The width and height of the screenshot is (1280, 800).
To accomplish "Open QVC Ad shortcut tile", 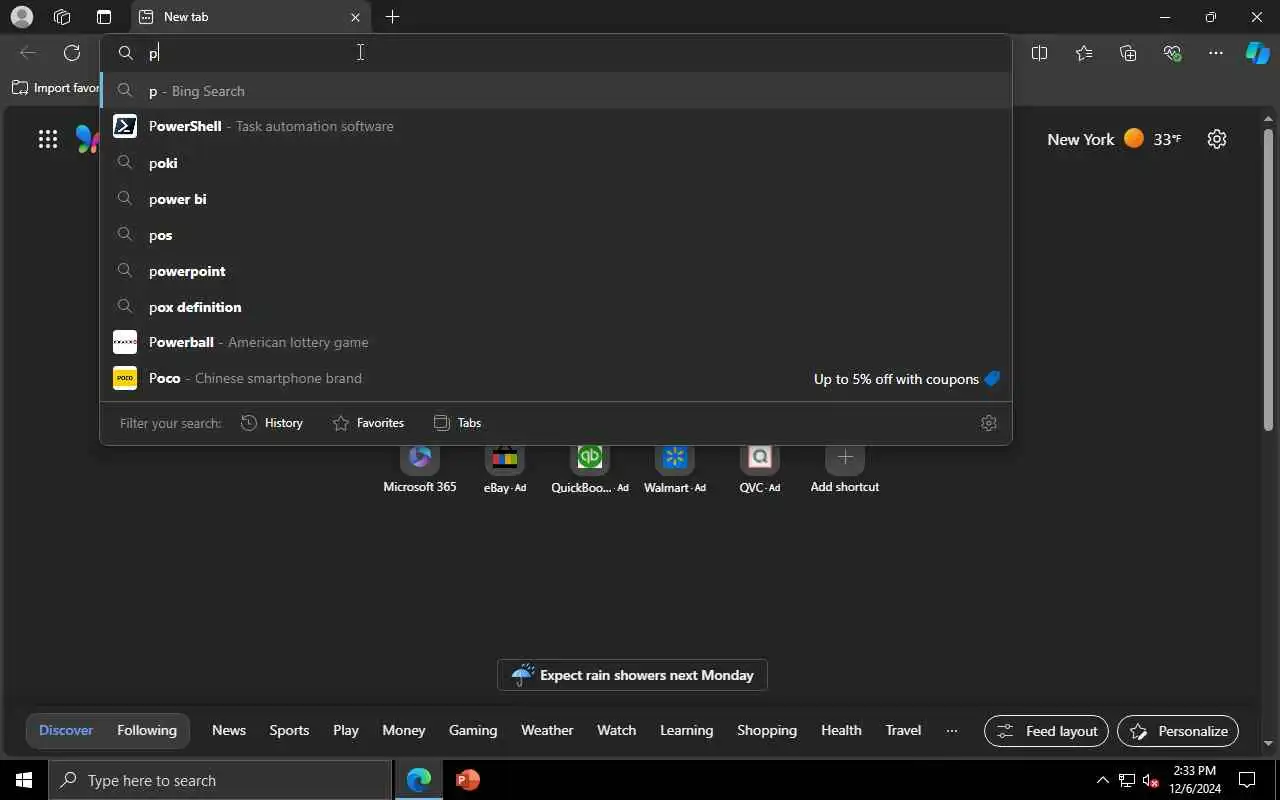I will coord(760,470).
